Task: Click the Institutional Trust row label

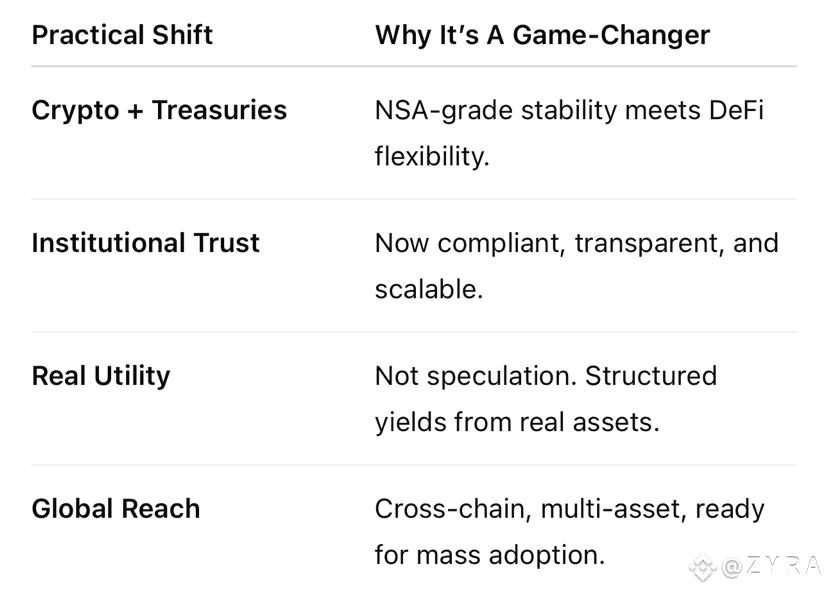Action: [x=145, y=243]
